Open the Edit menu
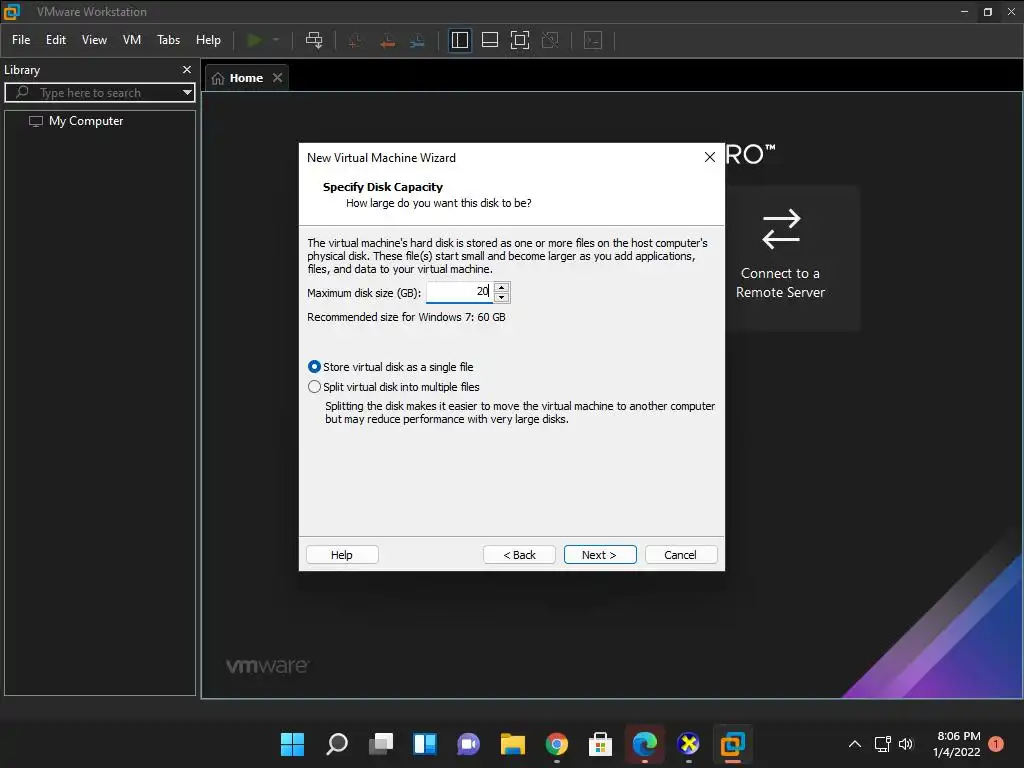Viewport: 1024px width, 768px height. click(x=56, y=40)
